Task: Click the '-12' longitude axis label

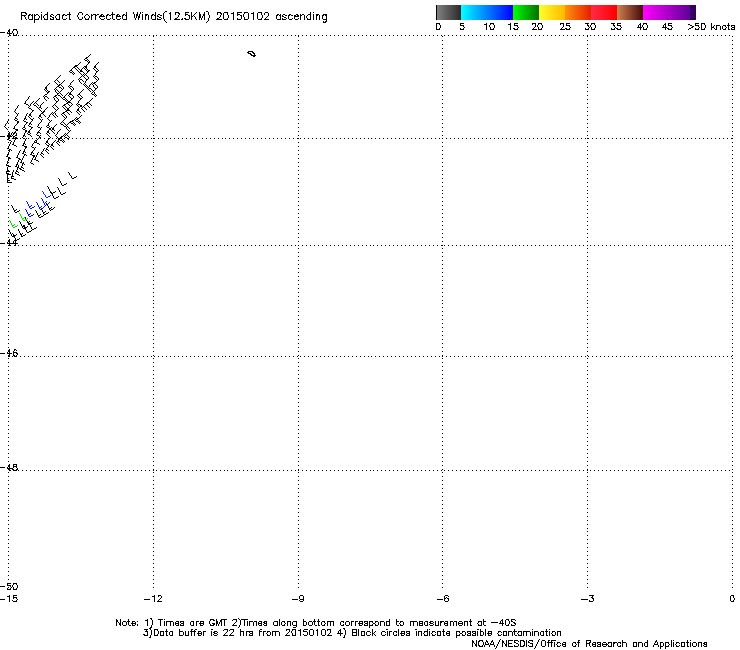Action: click(x=153, y=599)
